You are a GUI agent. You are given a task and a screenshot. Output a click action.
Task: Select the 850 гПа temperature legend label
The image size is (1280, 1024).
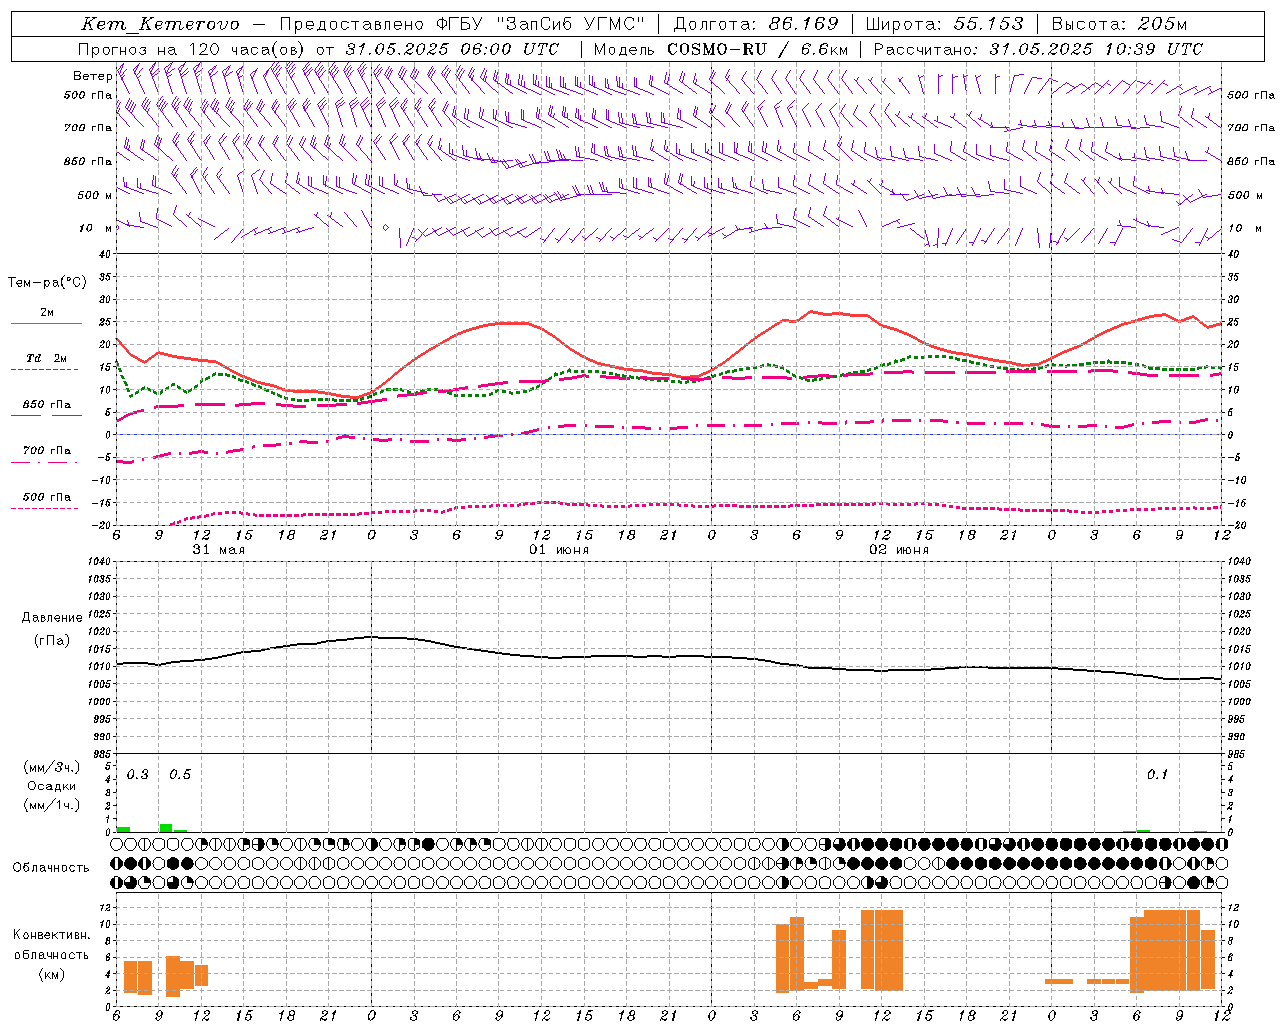[x=47, y=405]
